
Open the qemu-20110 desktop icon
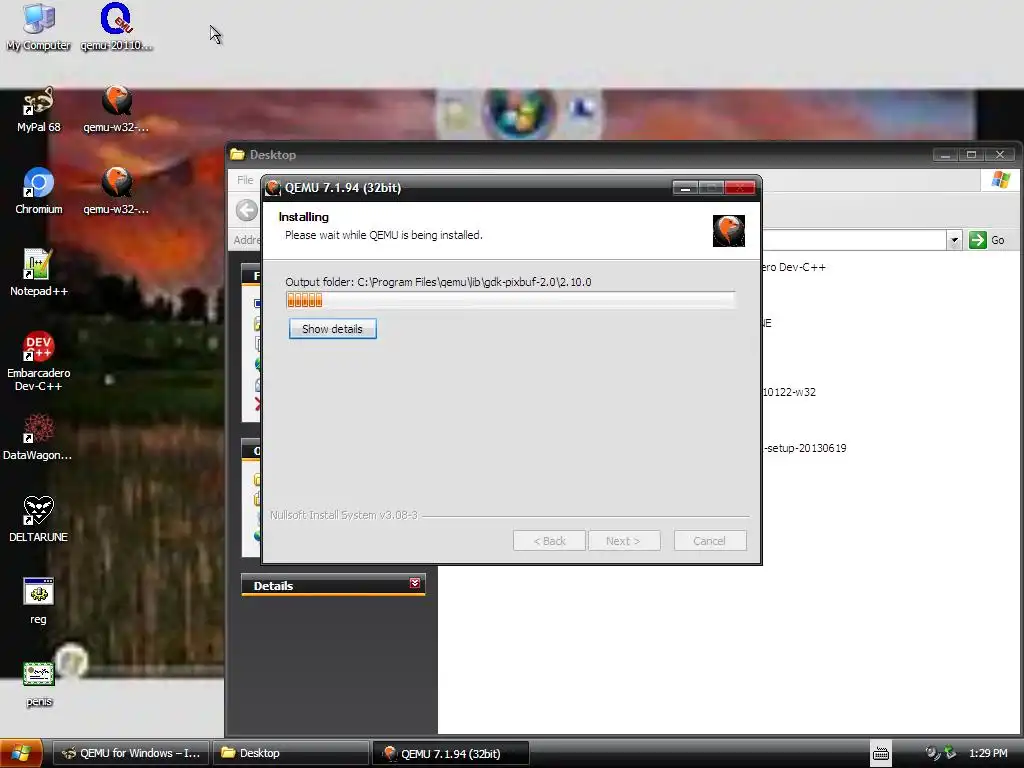(116, 27)
